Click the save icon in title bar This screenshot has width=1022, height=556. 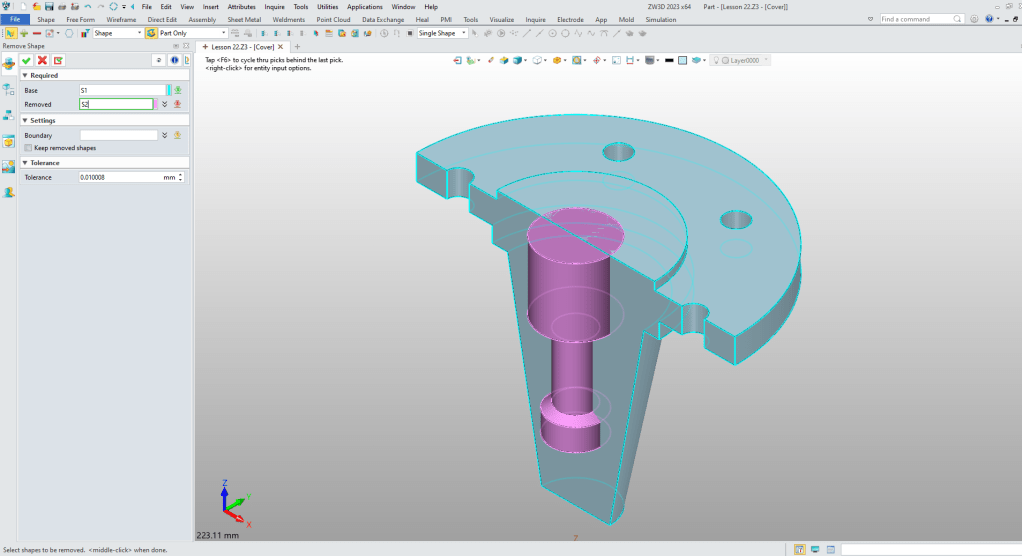49,6
